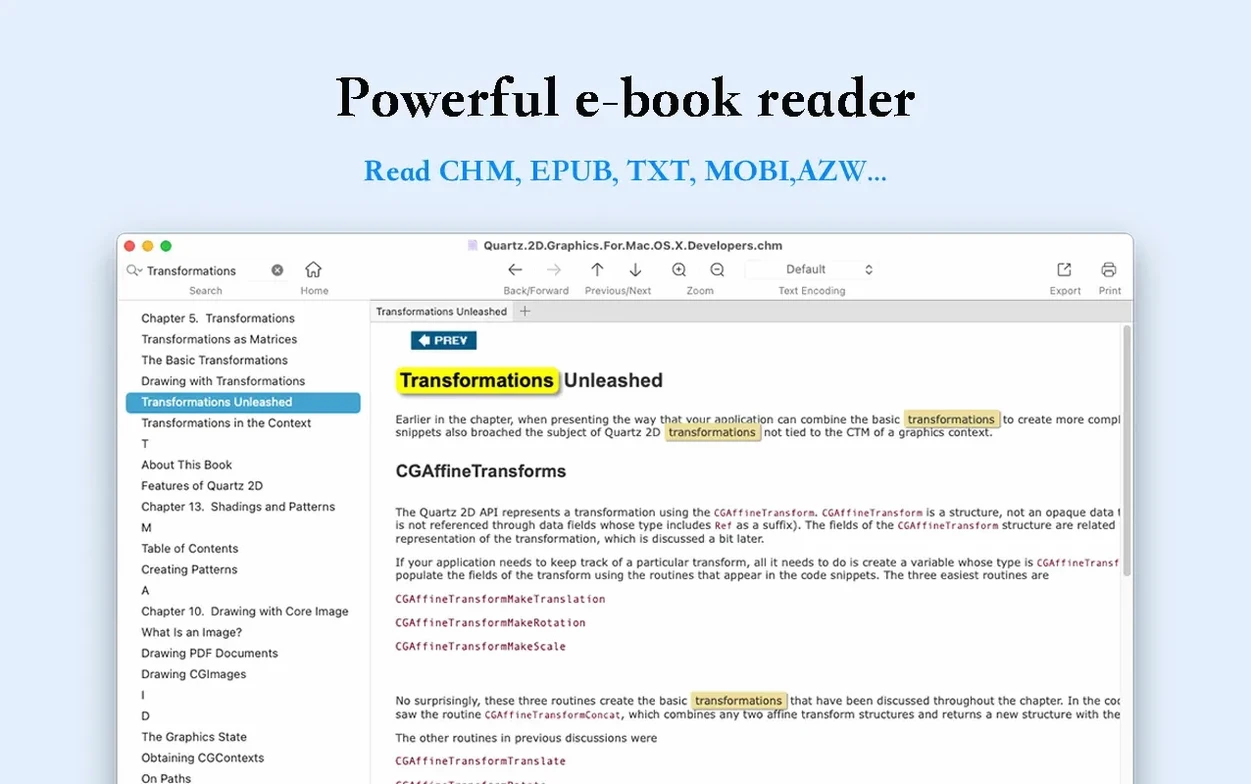Viewport: 1251px width, 784px height.
Task: Focus the Transformations search field
Action: (205, 271)
